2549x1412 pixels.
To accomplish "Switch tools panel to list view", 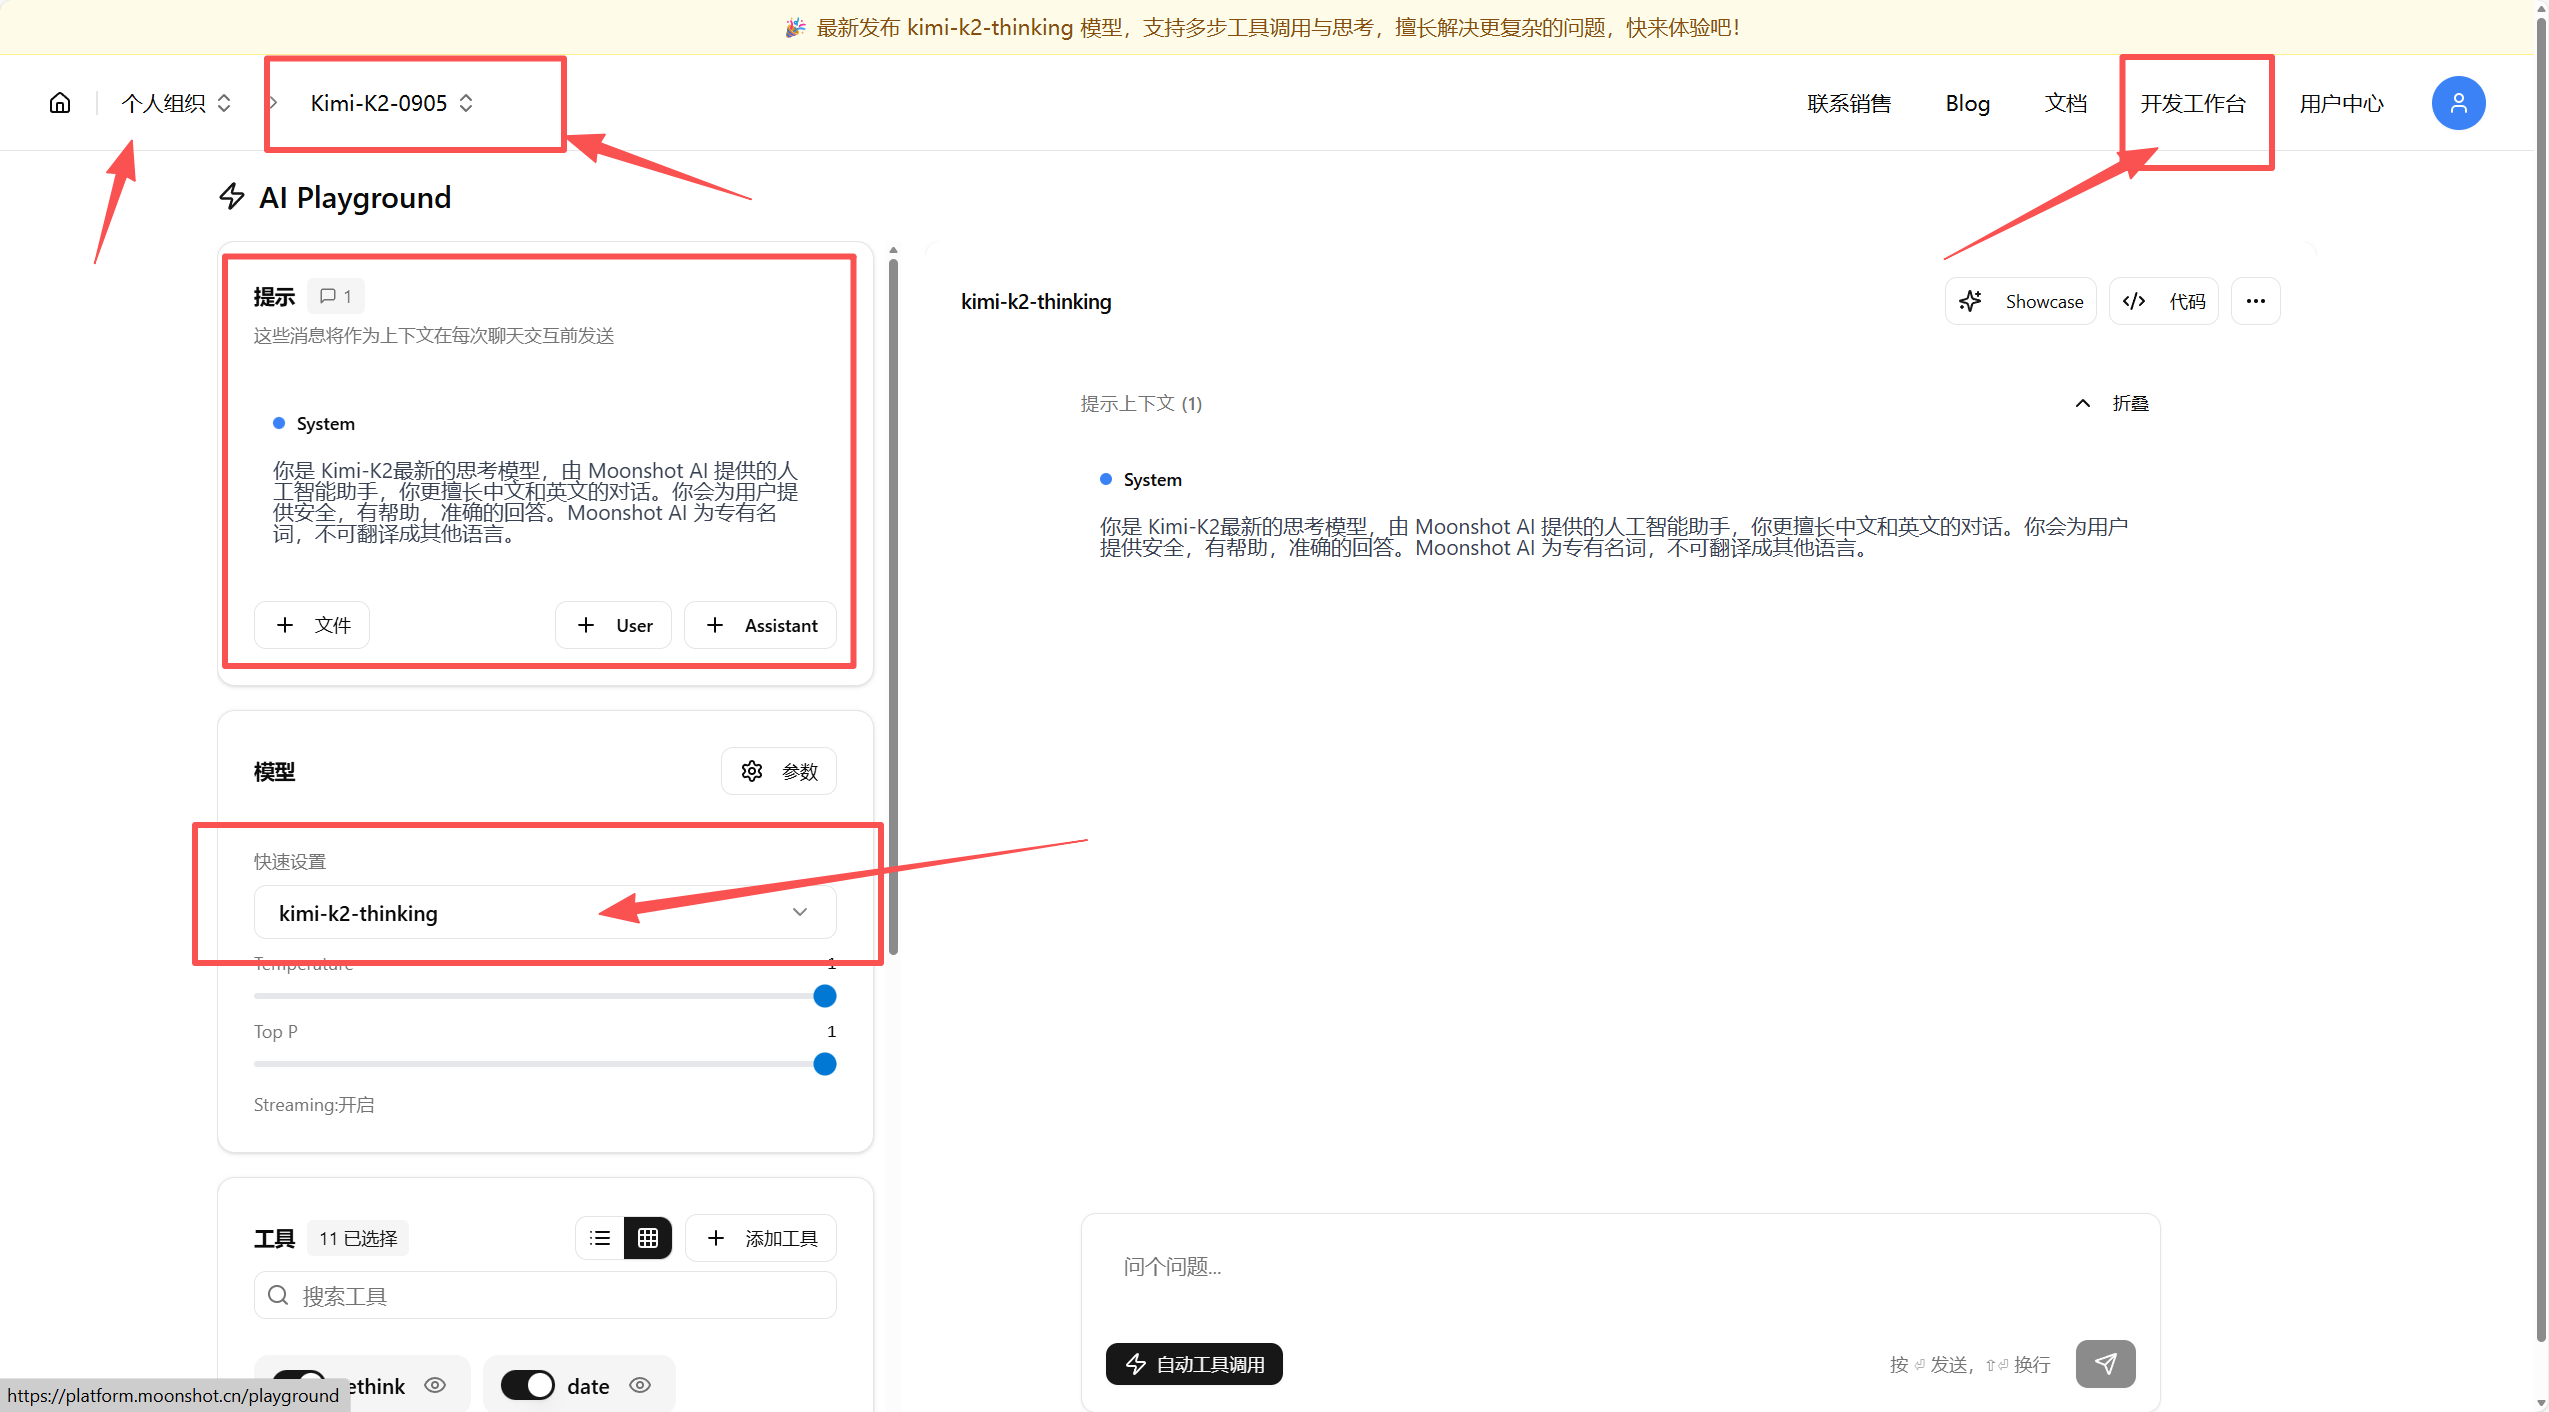I will click(x=599, y=1237).
